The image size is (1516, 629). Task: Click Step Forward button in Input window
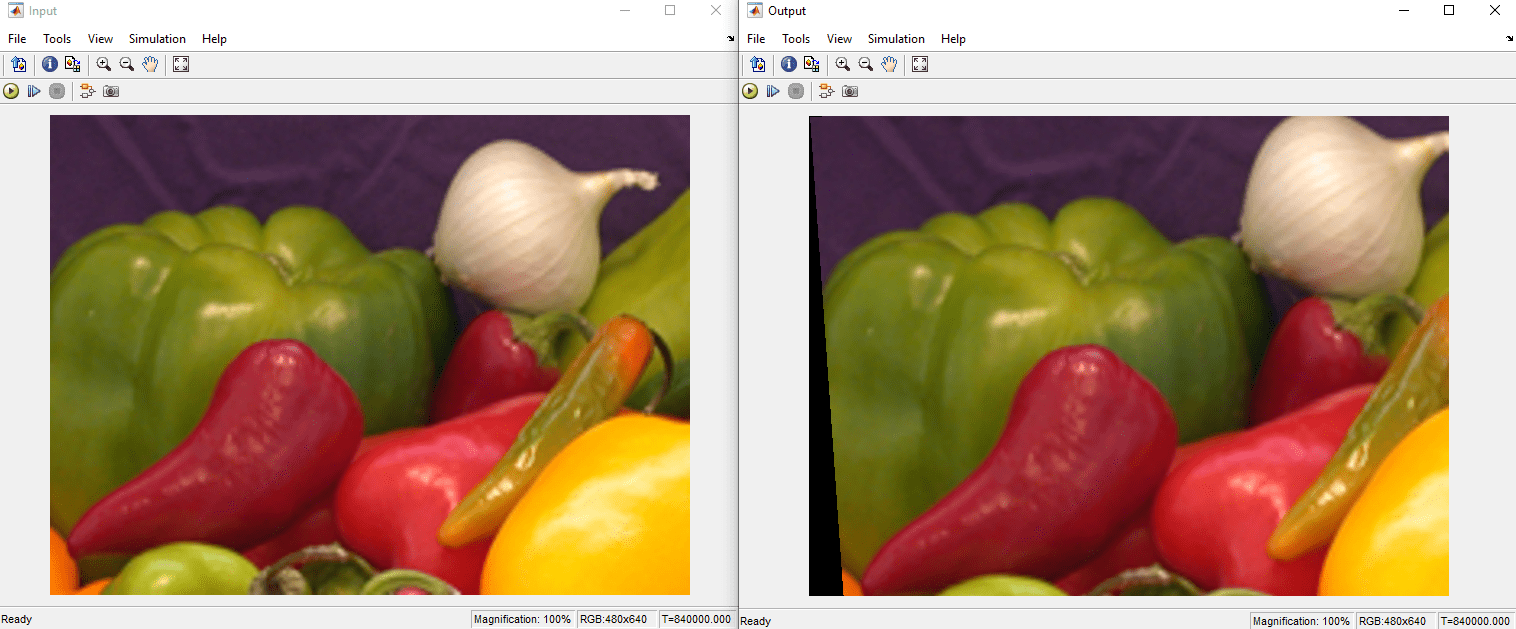click(x=34, y=91)
